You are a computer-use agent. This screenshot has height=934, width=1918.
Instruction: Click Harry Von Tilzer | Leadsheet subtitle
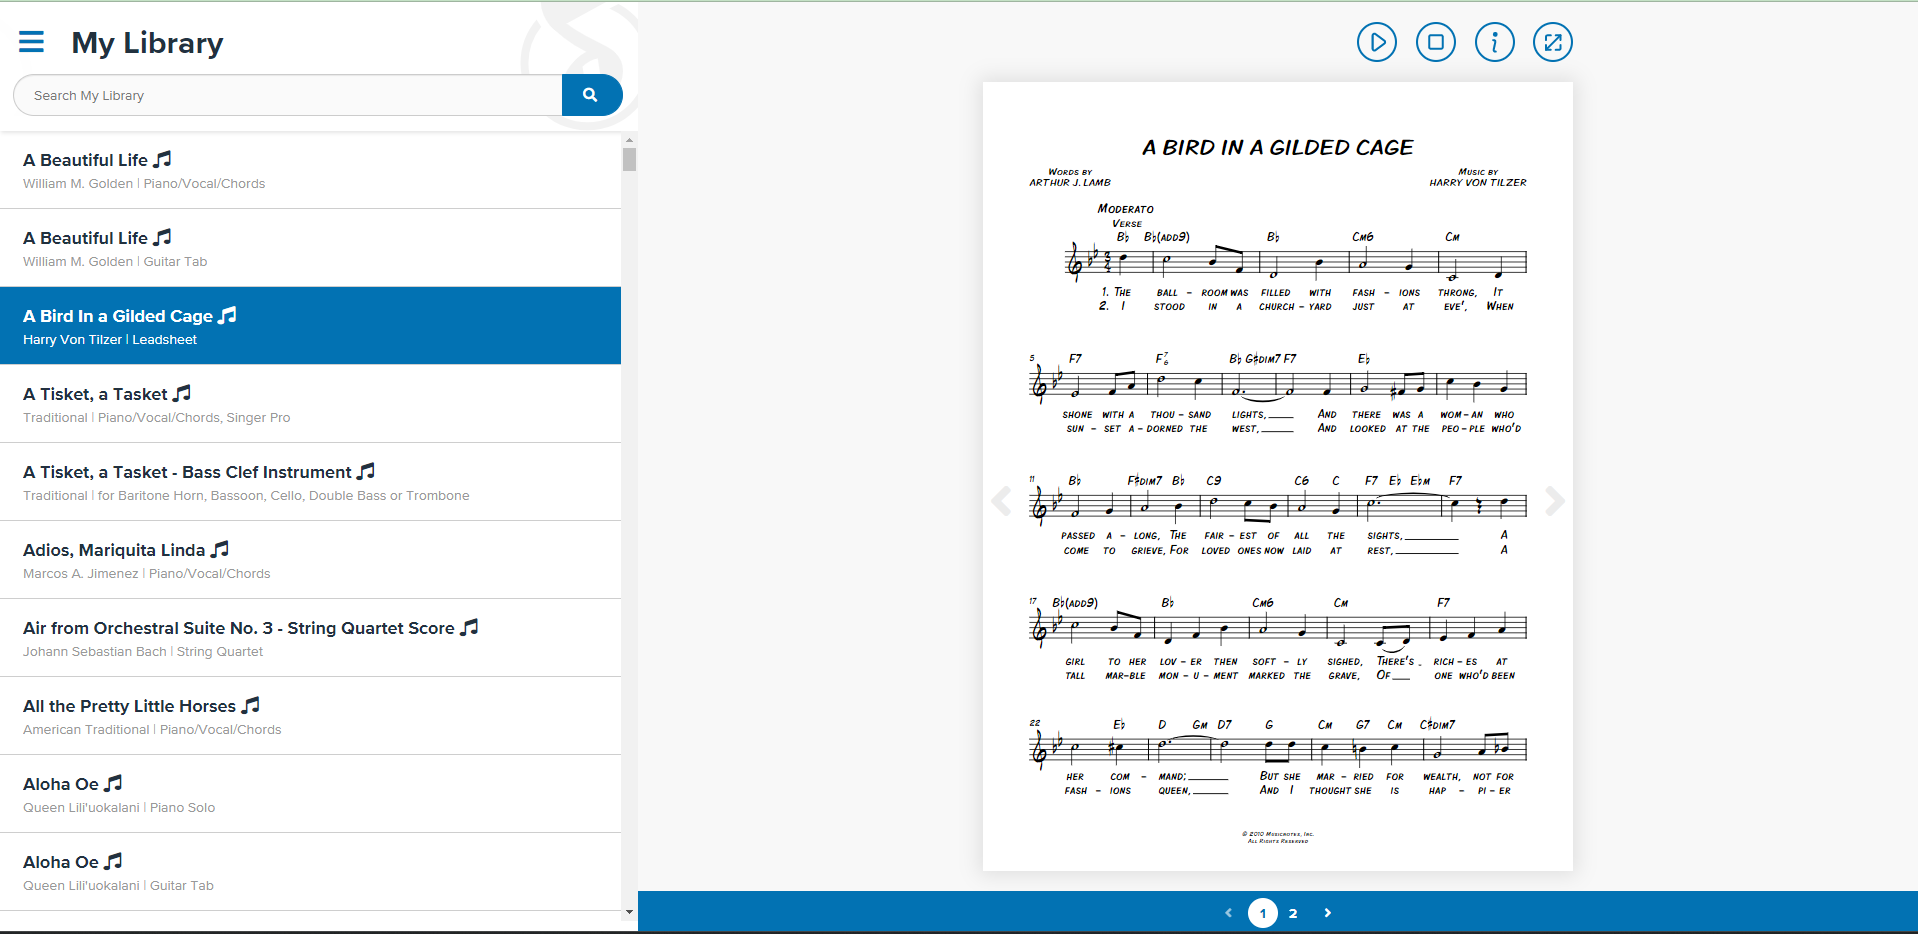tap(110, 340)
